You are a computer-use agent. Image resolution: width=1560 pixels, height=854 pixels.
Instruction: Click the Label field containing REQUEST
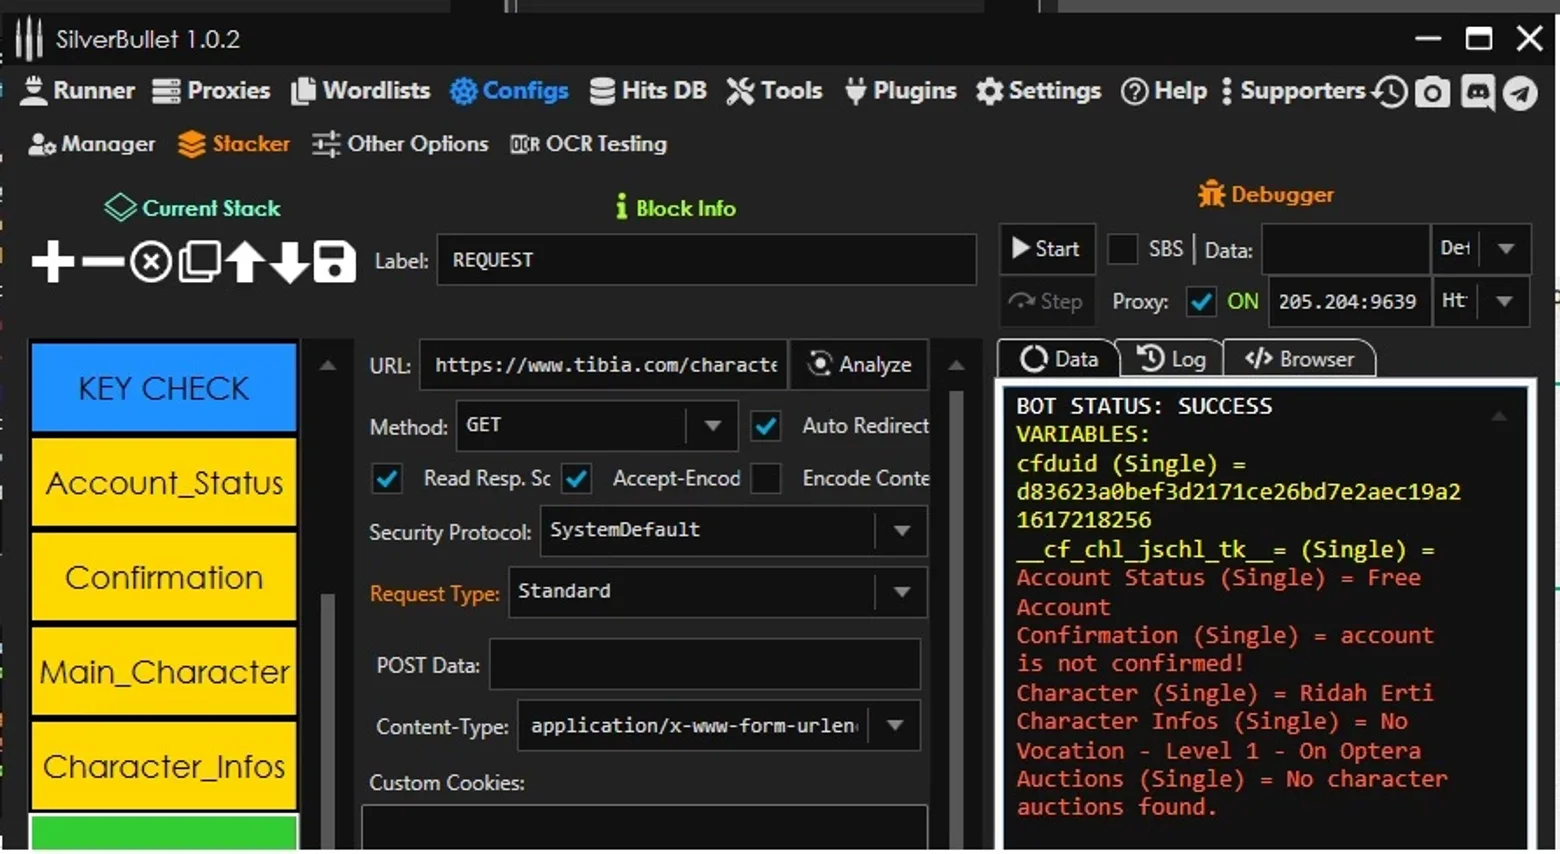click(x=706, y=260)
